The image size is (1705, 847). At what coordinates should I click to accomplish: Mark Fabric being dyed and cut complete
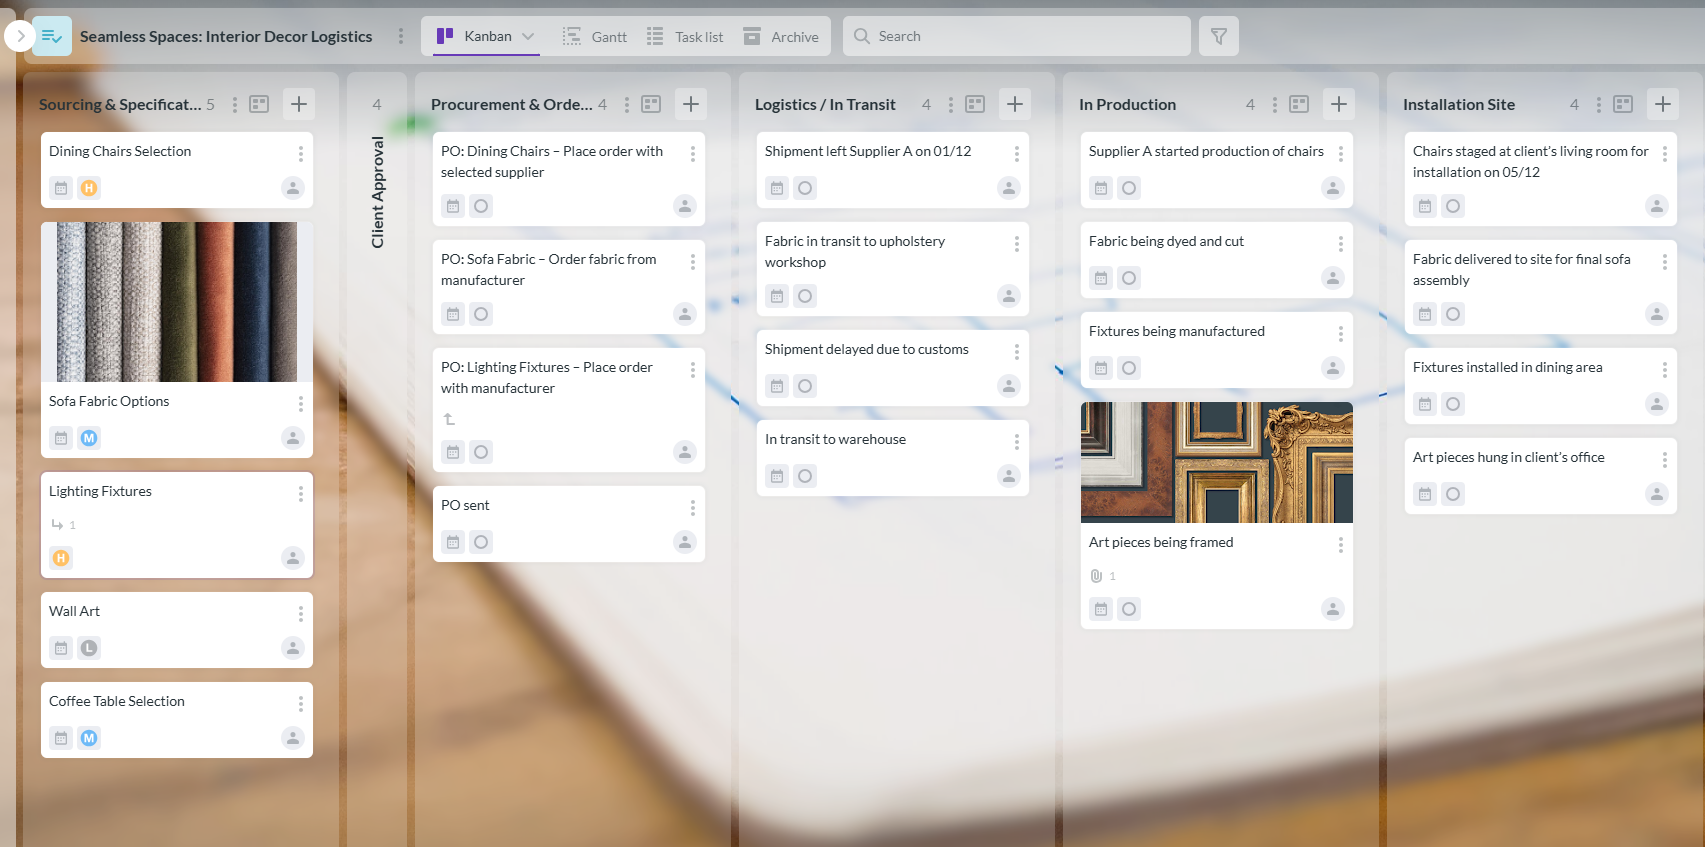tap(1129, 278)
